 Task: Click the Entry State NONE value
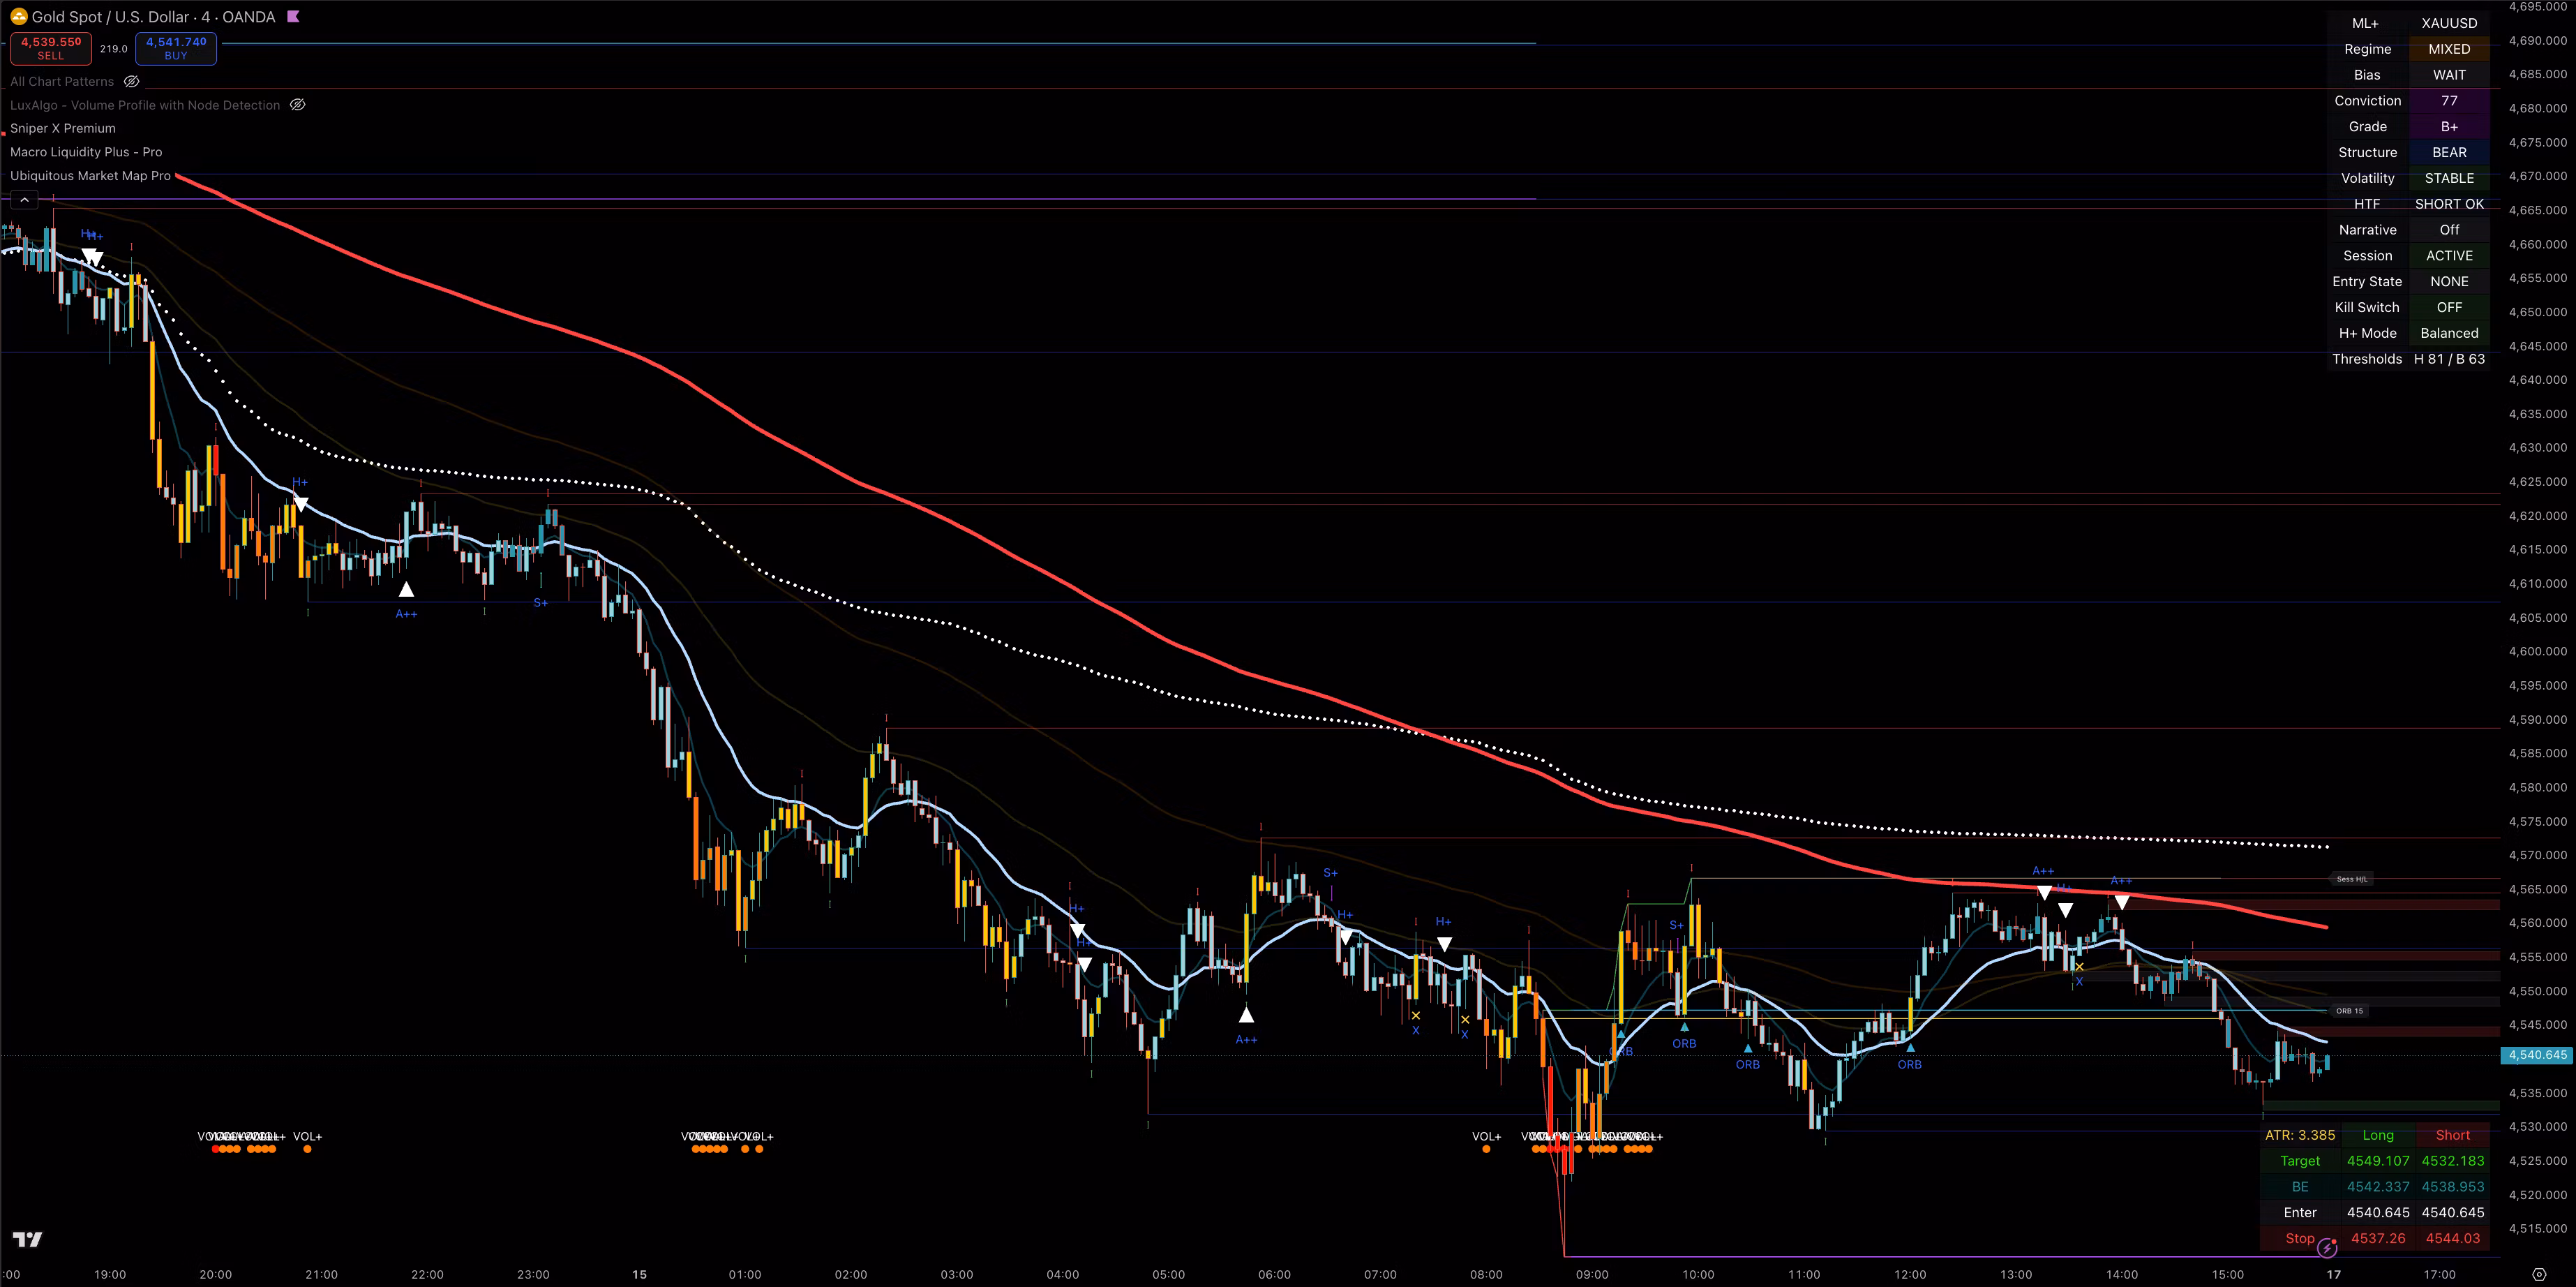click(x=2449, y=282)
